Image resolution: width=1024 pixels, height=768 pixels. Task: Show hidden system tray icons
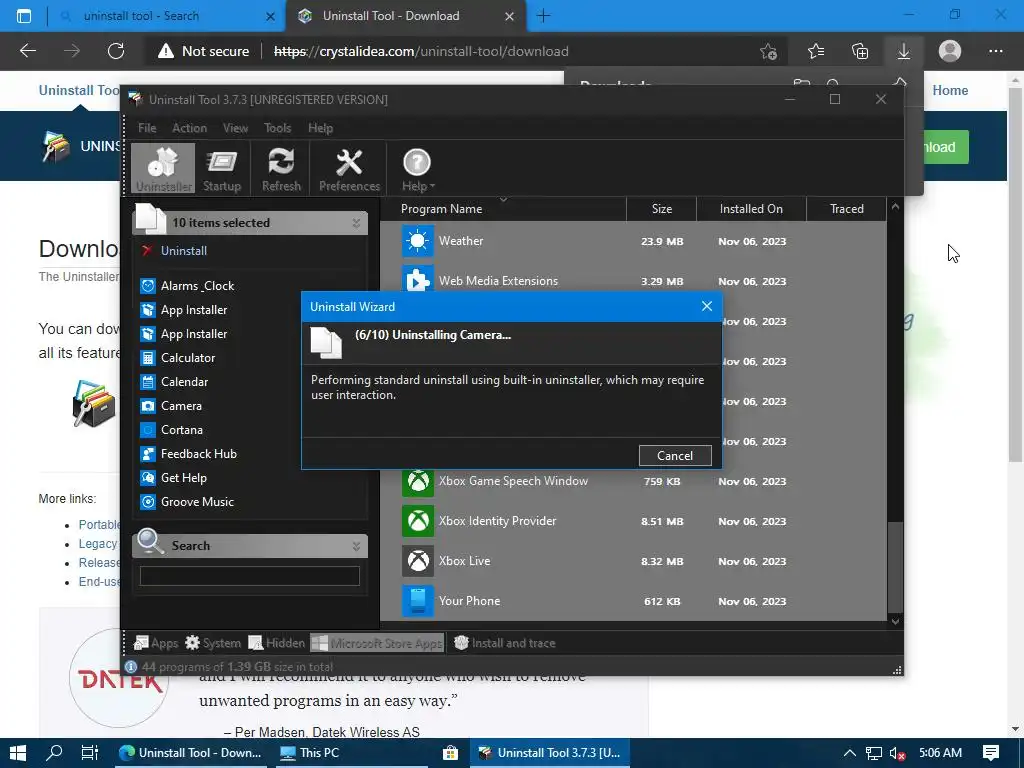pos(850,753)
